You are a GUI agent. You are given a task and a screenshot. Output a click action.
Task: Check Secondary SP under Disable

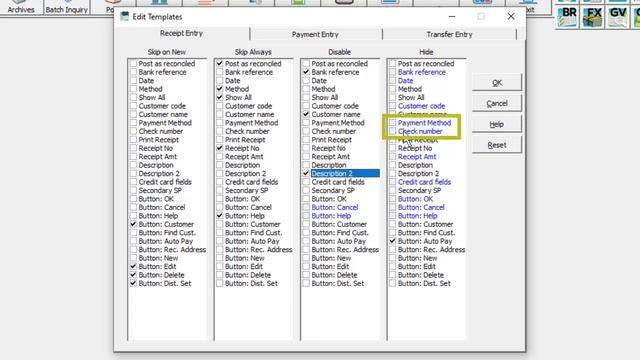click(306, 190)
